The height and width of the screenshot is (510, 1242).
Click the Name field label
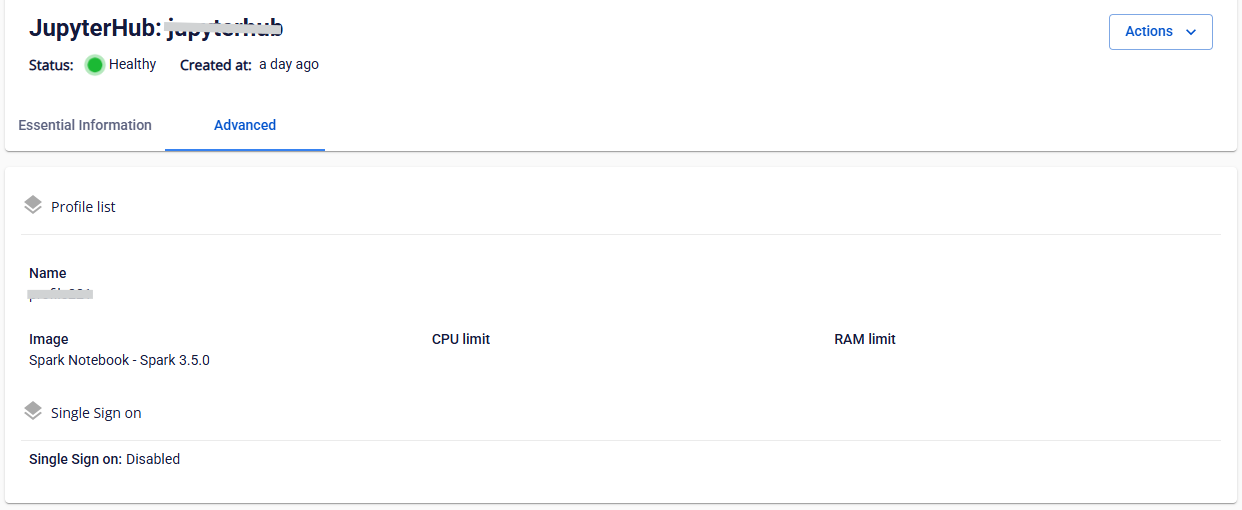pyautogui.click(x=48, y=273)
